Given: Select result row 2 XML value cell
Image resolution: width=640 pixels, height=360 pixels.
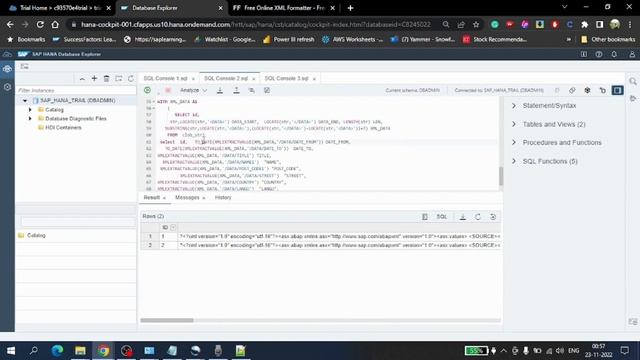Looking at the screenshot, I should click(339, 245).
